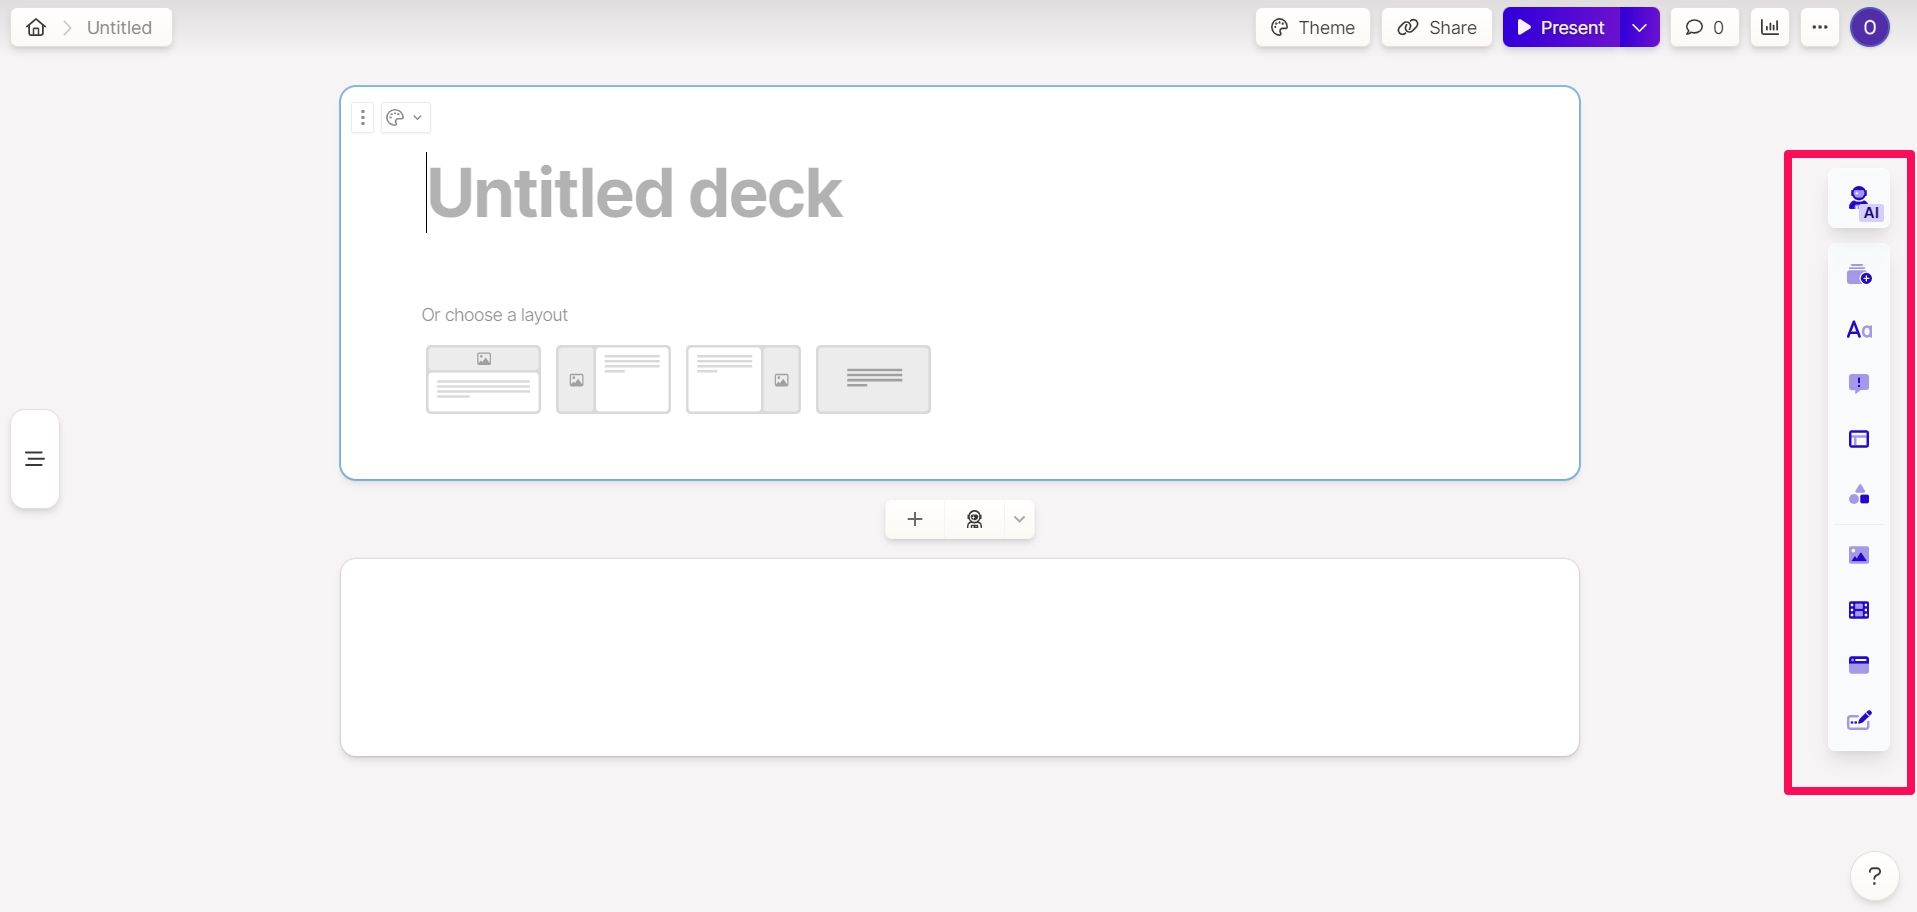
Task: Open the AI assistant panel
Action: point(1859,200)
